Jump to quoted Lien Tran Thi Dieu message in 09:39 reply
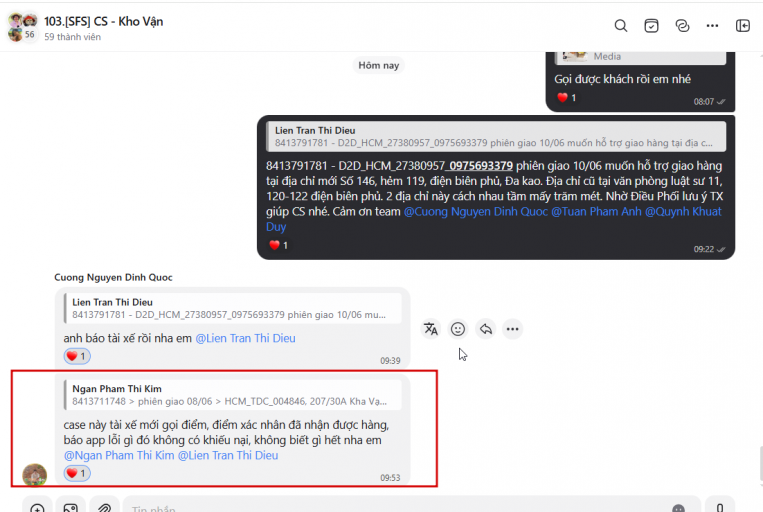The height and width of the screenshot is (512, 763). point(233,309)
